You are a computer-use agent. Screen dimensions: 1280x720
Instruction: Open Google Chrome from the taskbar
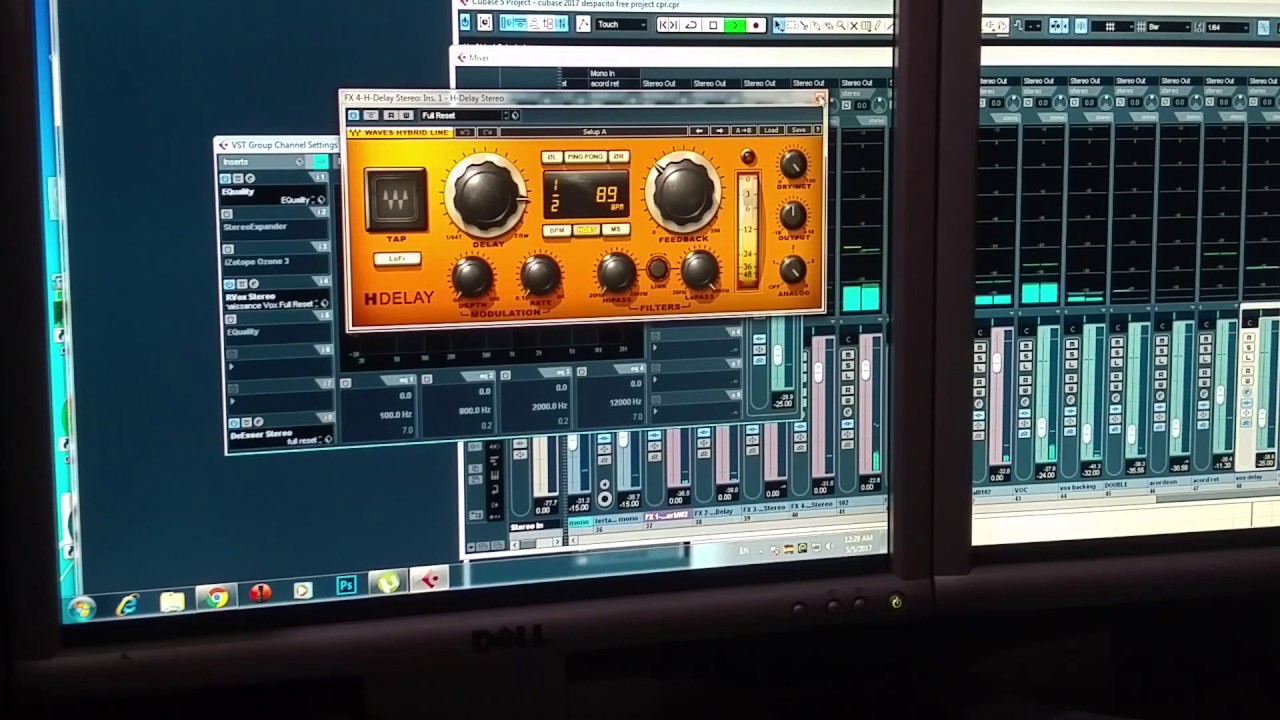click(216, 598)
